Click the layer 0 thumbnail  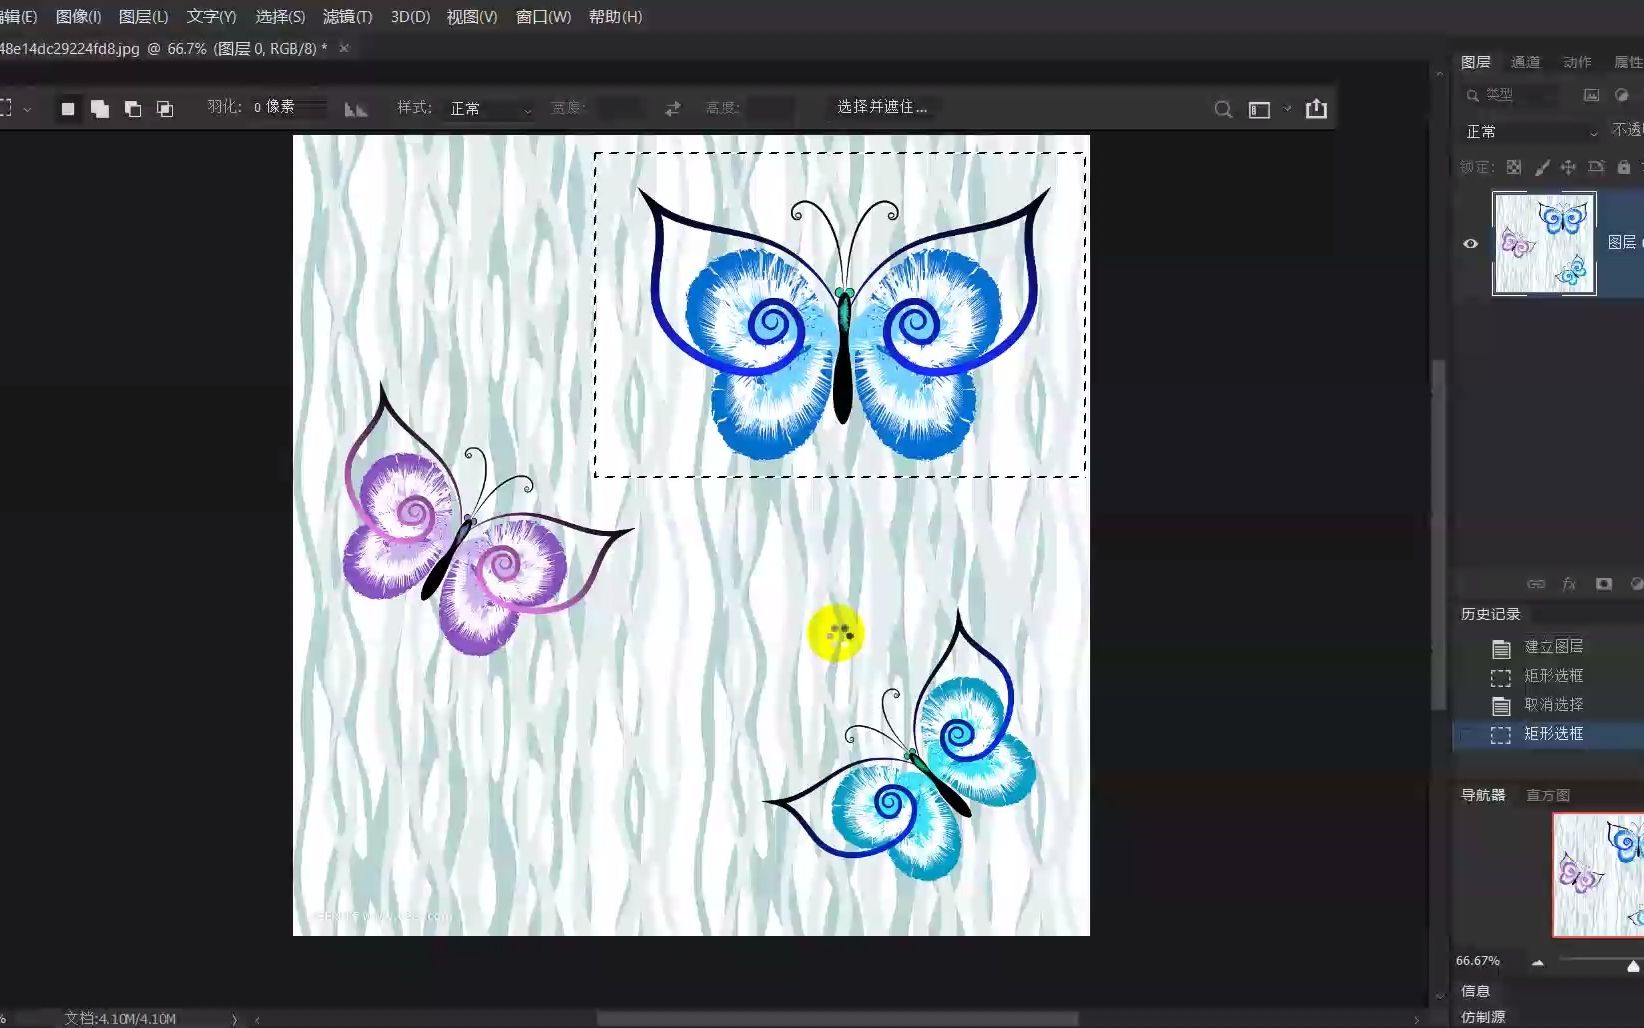pyautogui.click(x=1544, y=243)
